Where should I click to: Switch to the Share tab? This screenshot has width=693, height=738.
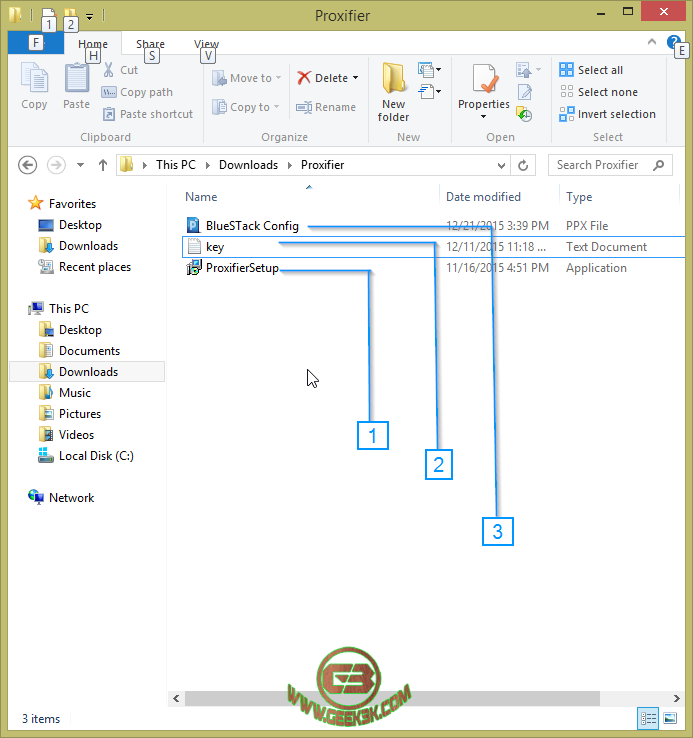coord(150,44)
